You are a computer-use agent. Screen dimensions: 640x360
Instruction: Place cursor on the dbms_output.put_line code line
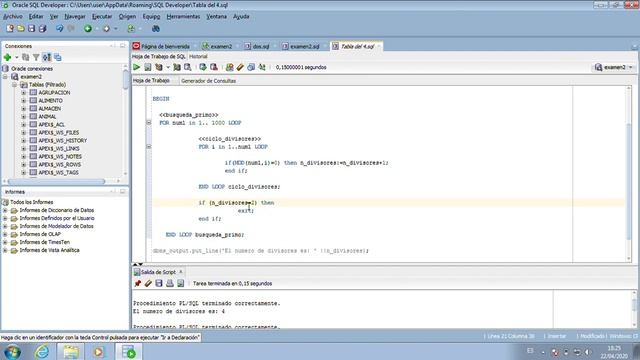pos(260,251)
